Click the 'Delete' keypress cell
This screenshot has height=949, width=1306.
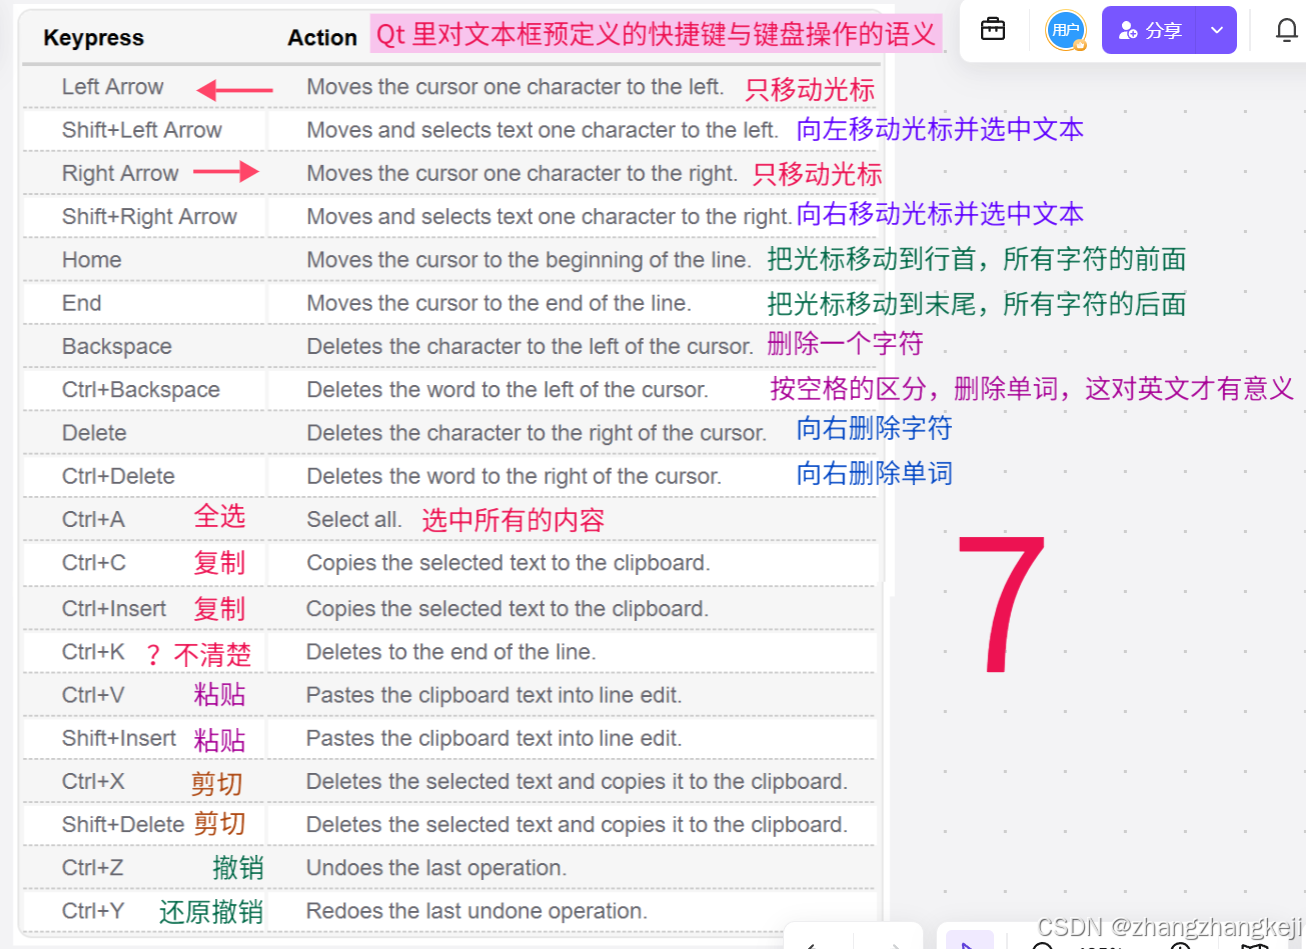94,433
